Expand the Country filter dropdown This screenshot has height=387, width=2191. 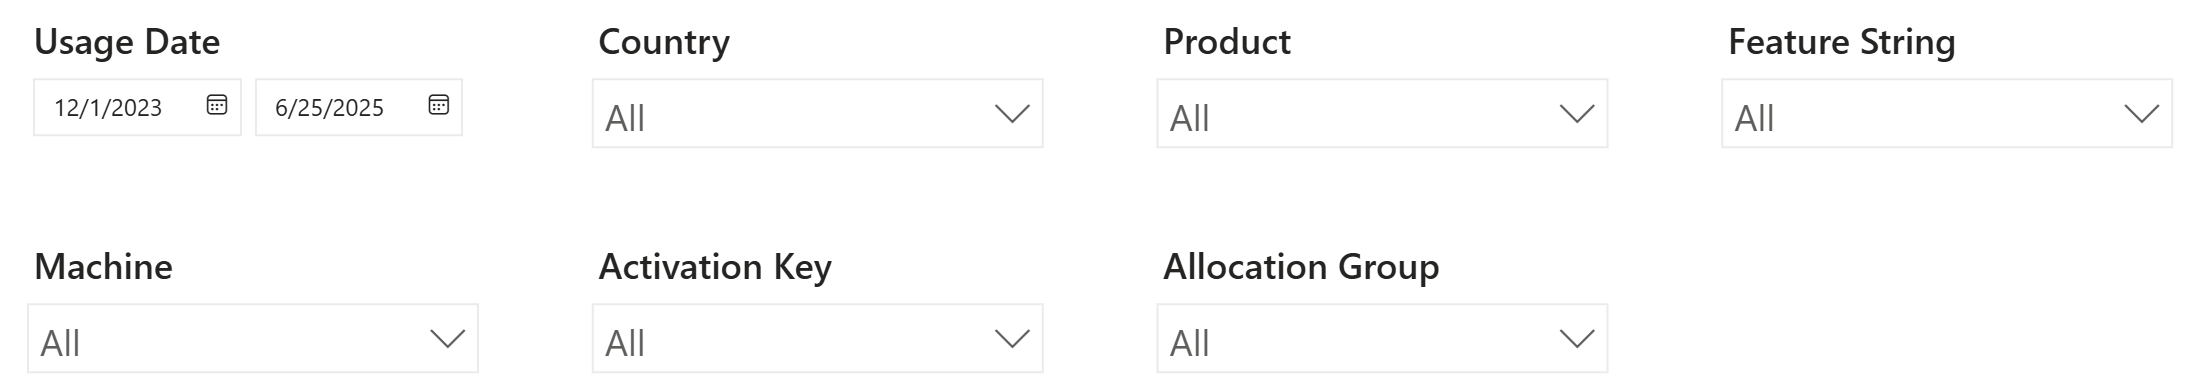click(818, 114)
